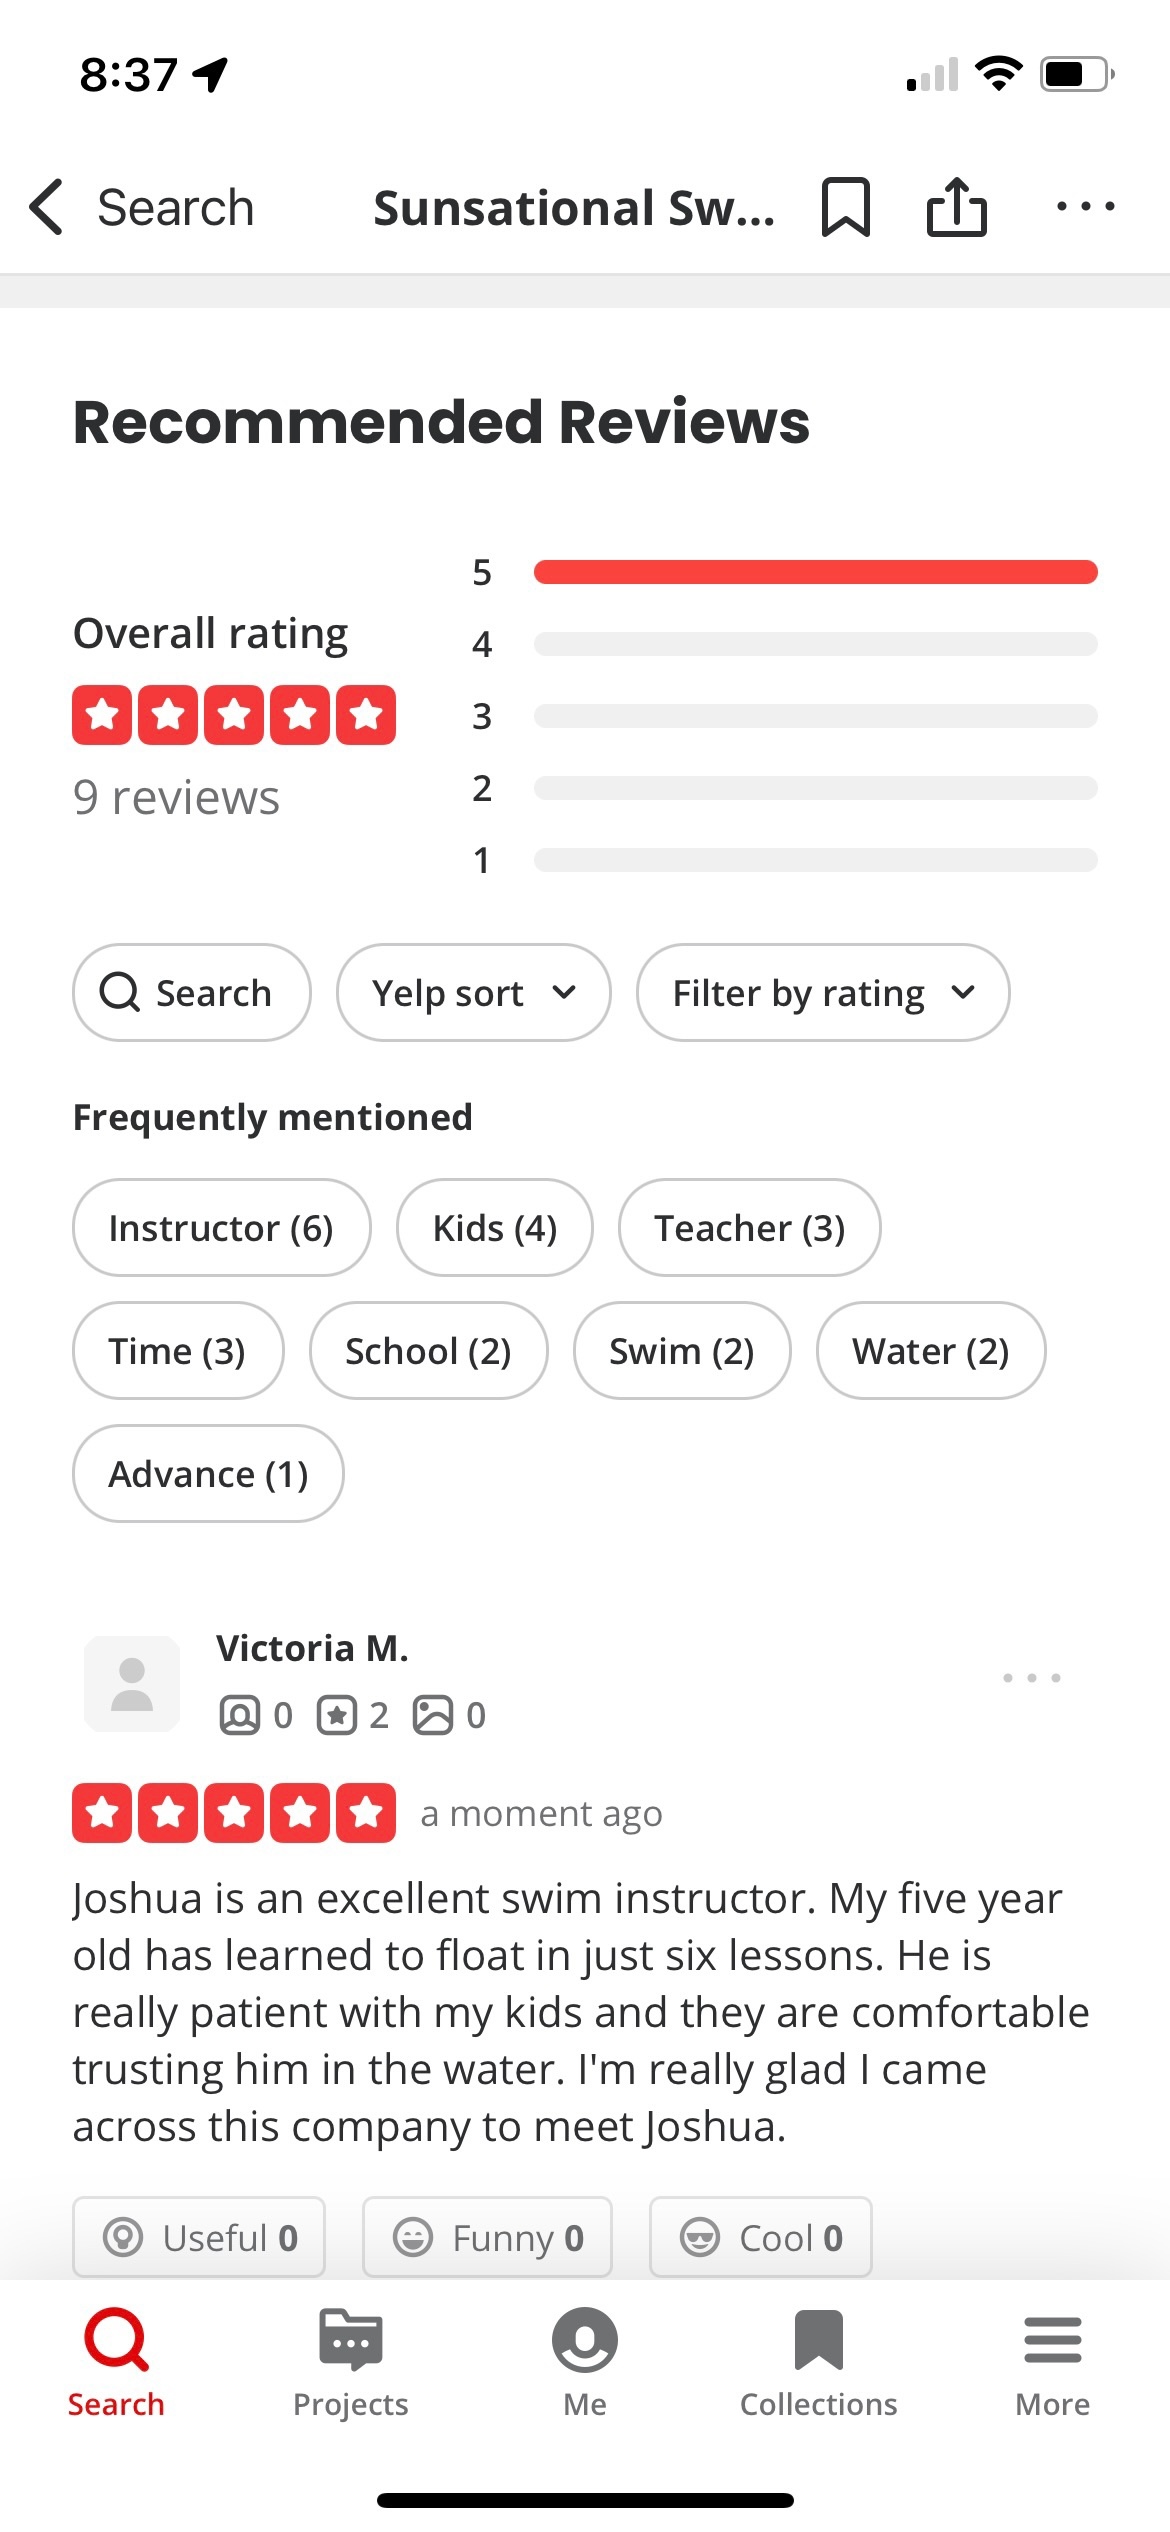Tap the 5-star rating bar
1170x2532 pixels.
coord(815,572)
